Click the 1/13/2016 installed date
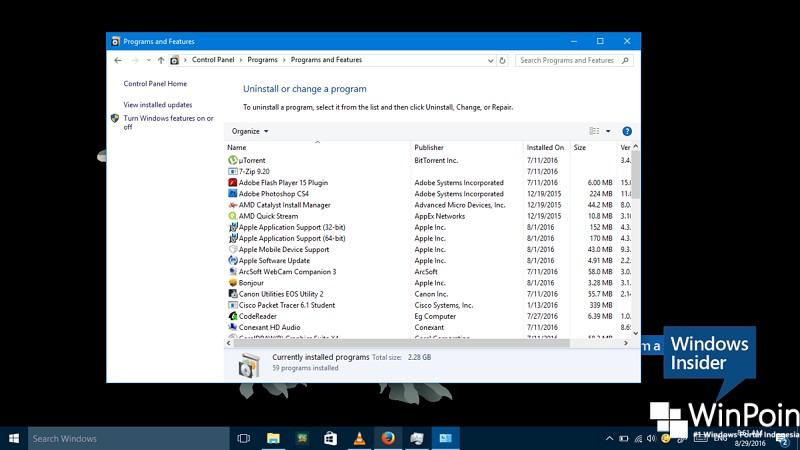This screenshot has height=450, width=800. tap(542, 305)
